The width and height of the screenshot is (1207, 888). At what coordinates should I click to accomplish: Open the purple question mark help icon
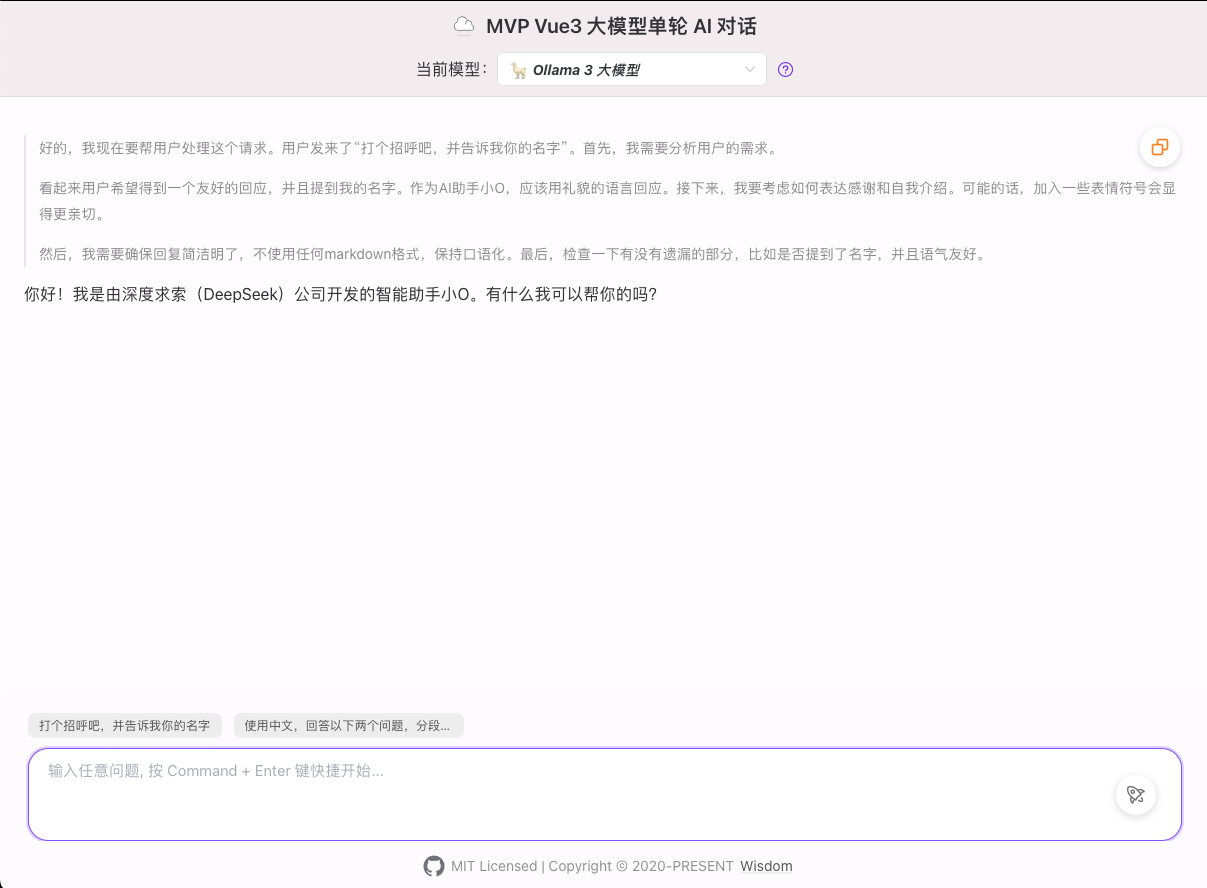[x=785, y=70]
